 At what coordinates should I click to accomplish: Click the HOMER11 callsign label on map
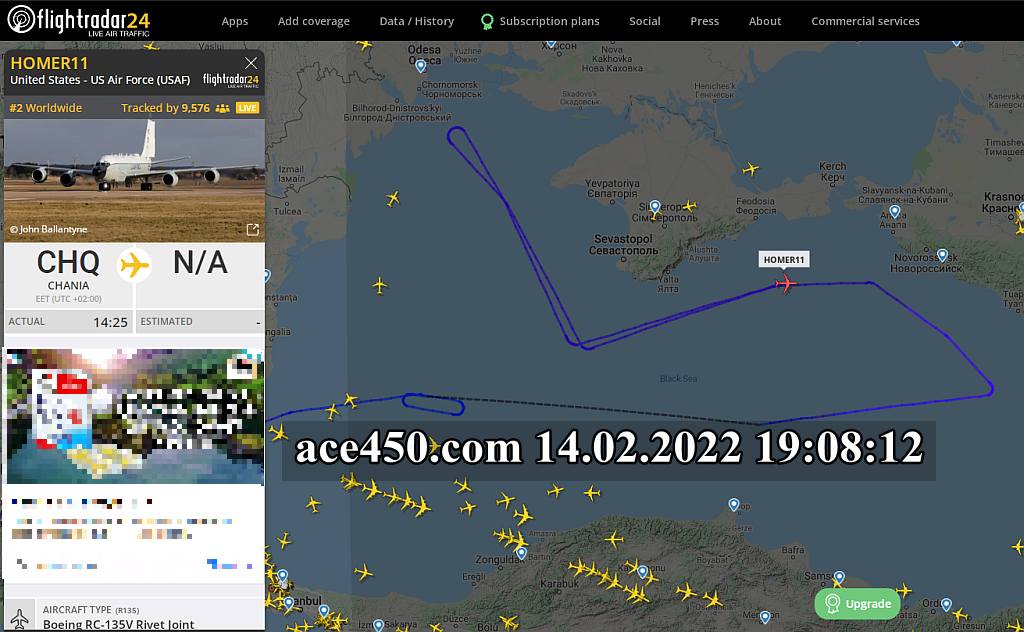[x=784, y=260]
